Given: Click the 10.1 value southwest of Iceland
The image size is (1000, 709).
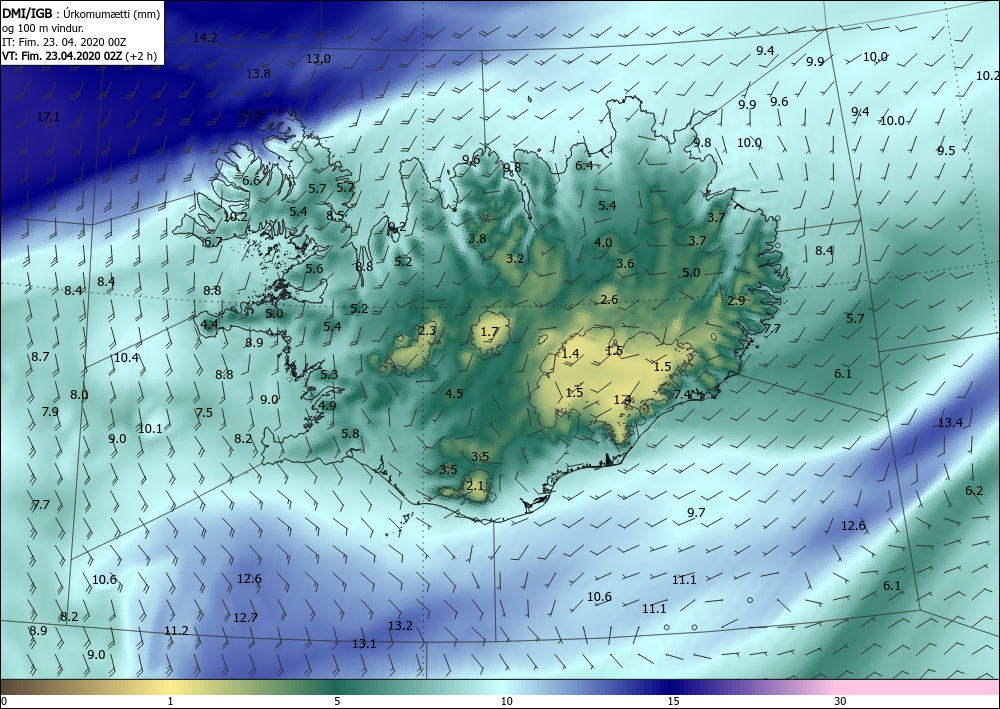Looking at the screenshot, I should [x=150, y=428].
